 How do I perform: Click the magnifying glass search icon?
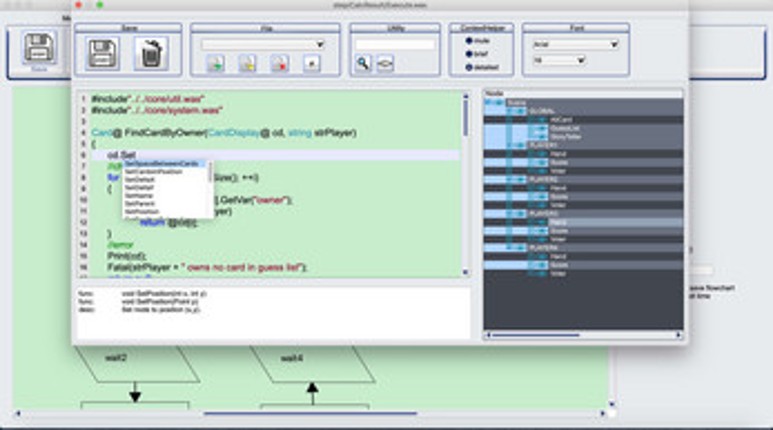click(363, 64)
